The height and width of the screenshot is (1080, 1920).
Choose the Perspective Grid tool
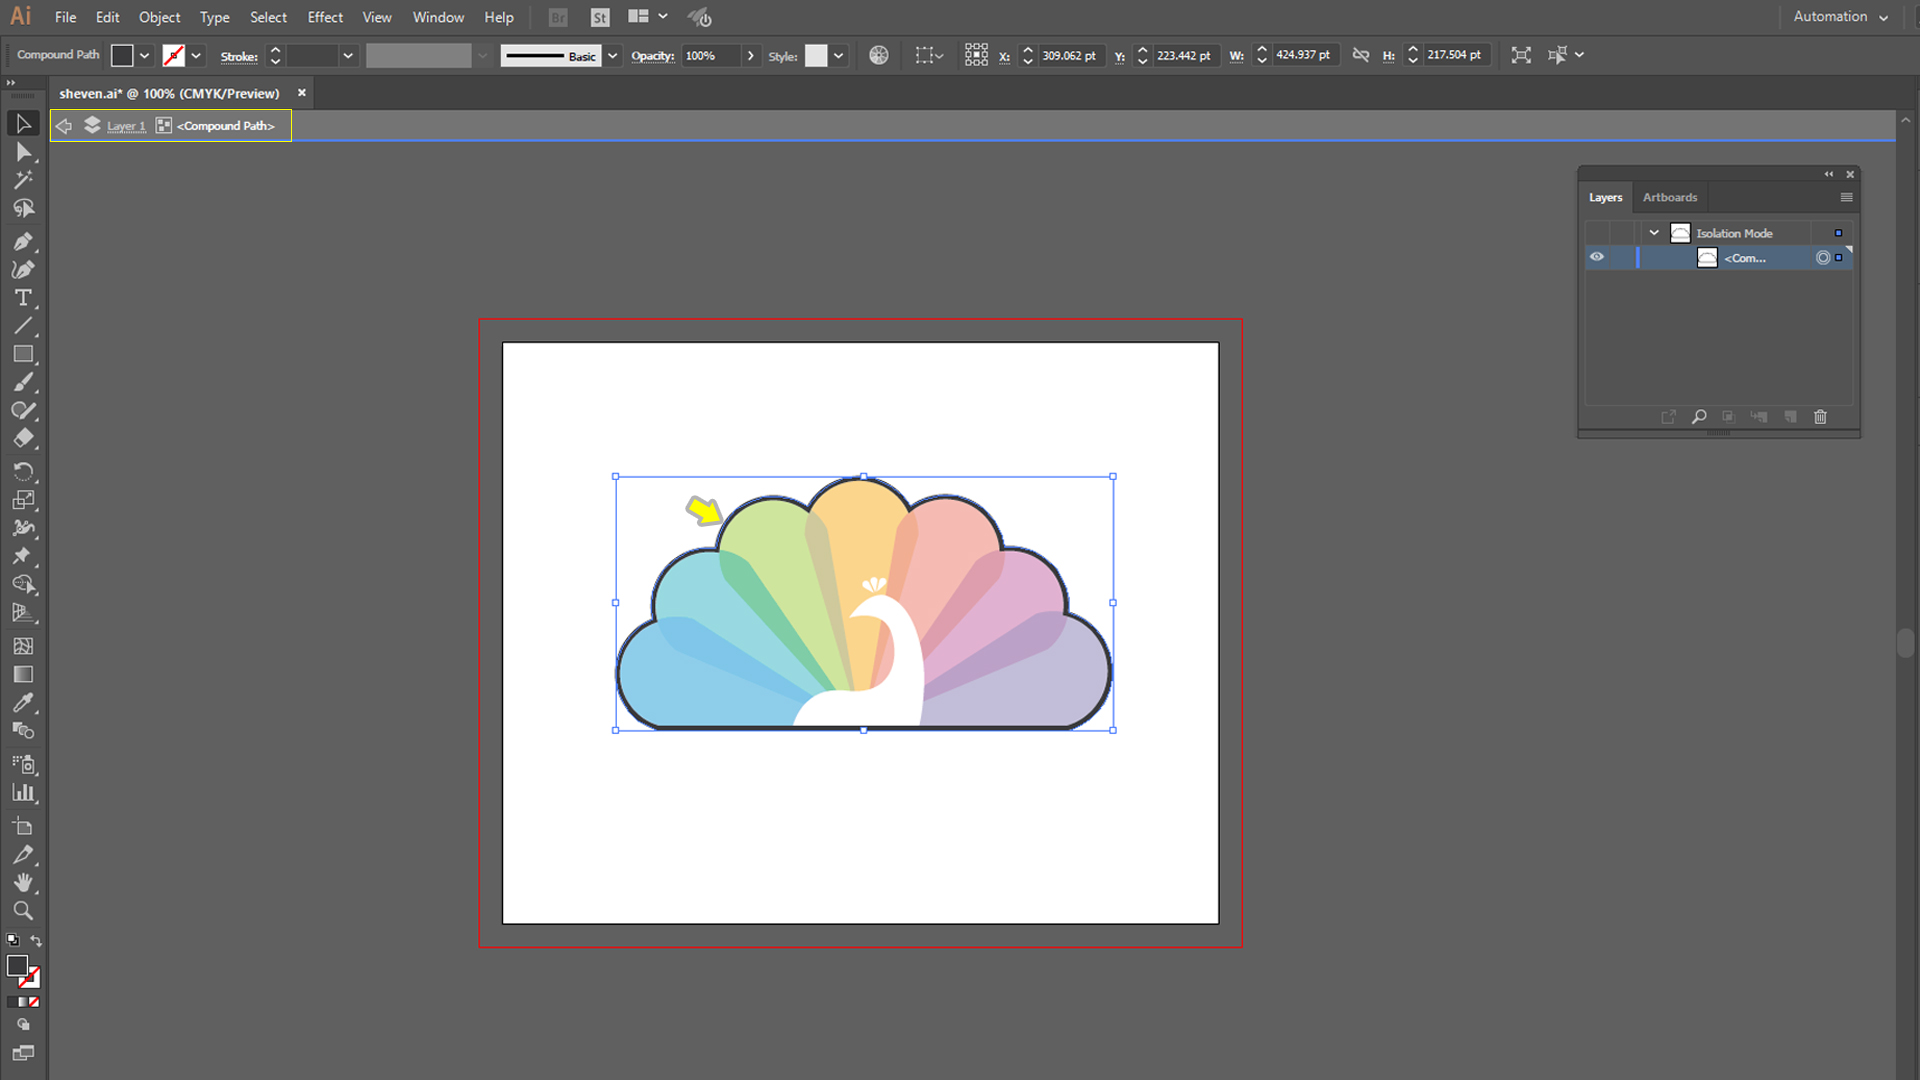pos(23,612)
